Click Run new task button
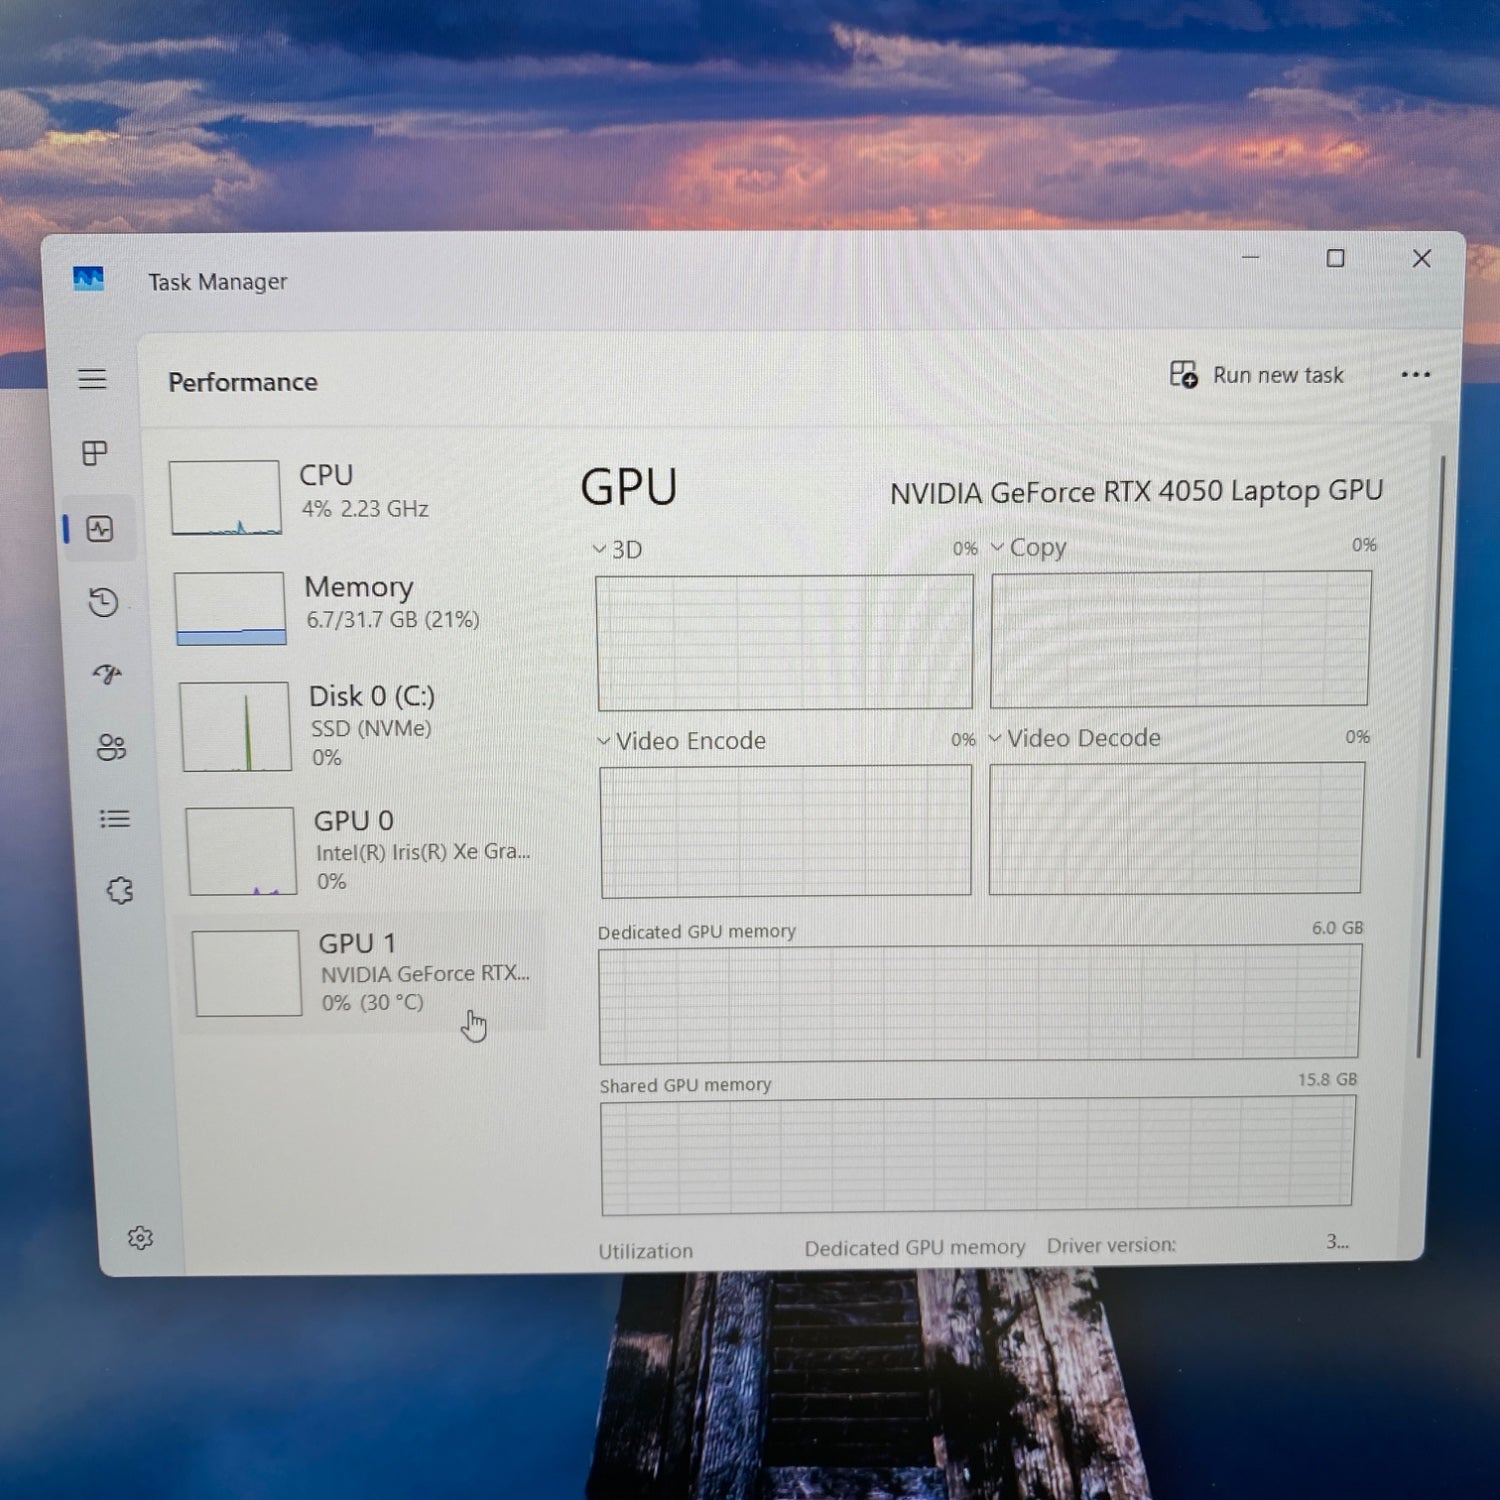The image size is (1500, 1500). pyautogui.click(x=1257, y=375)
